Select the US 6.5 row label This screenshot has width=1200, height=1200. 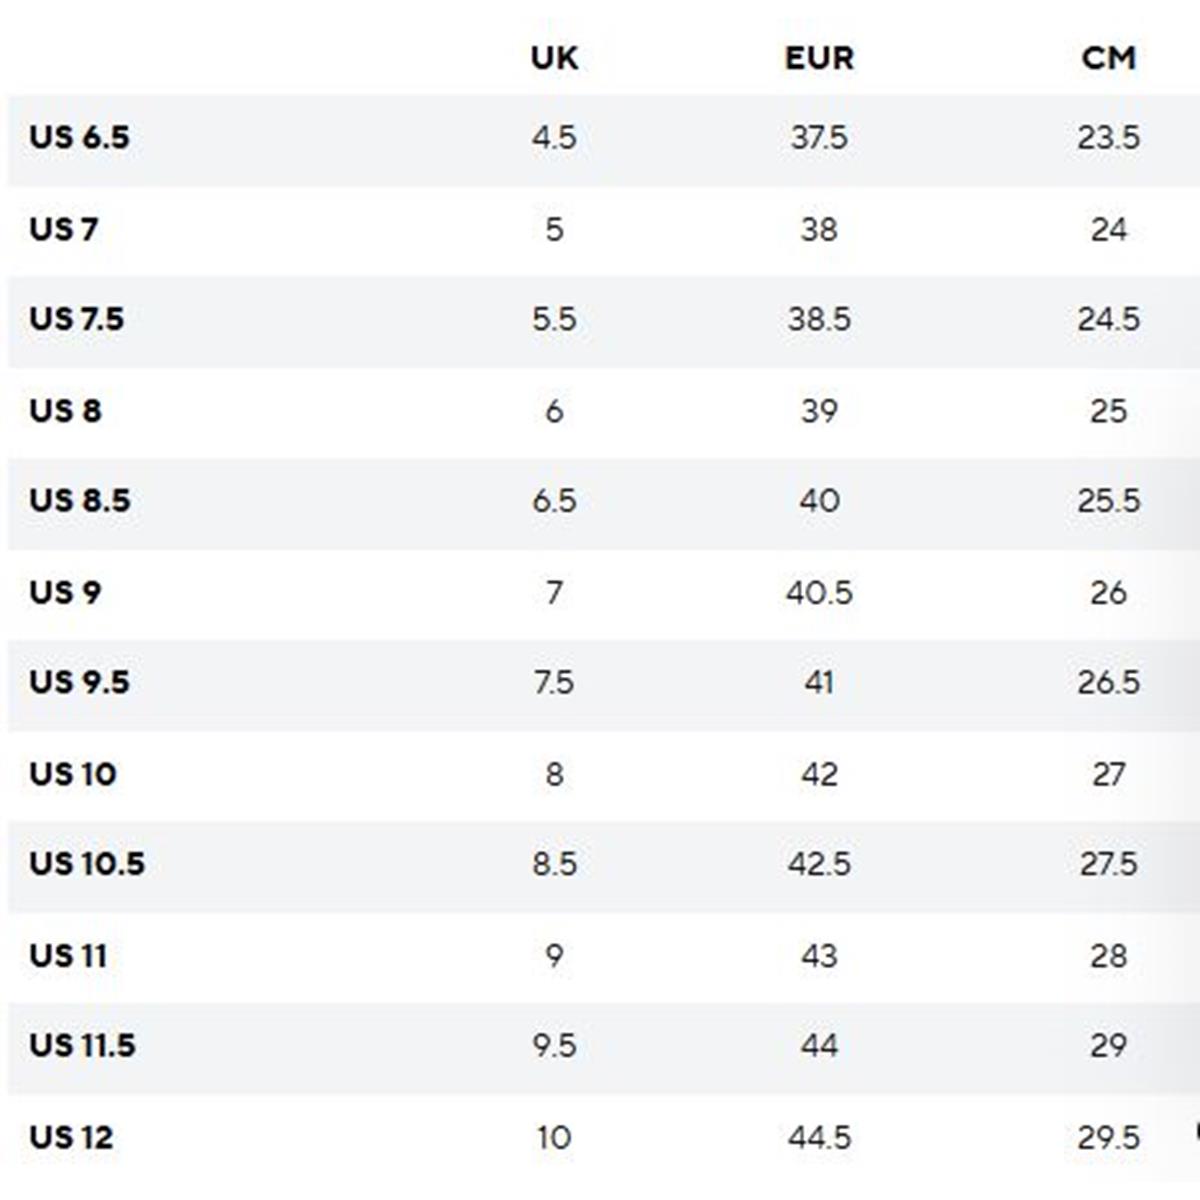click(79, 137)
